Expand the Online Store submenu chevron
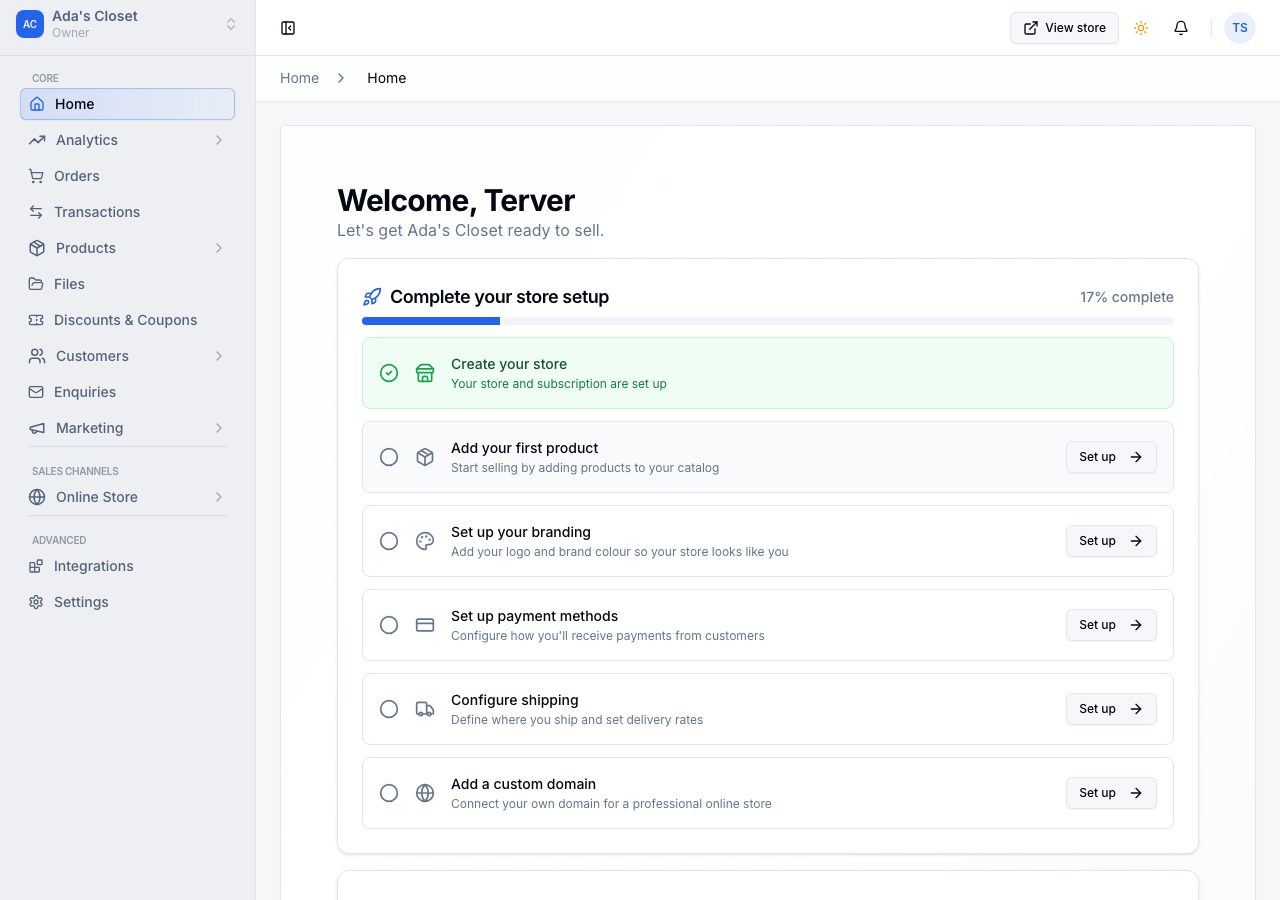 (219, 497)
